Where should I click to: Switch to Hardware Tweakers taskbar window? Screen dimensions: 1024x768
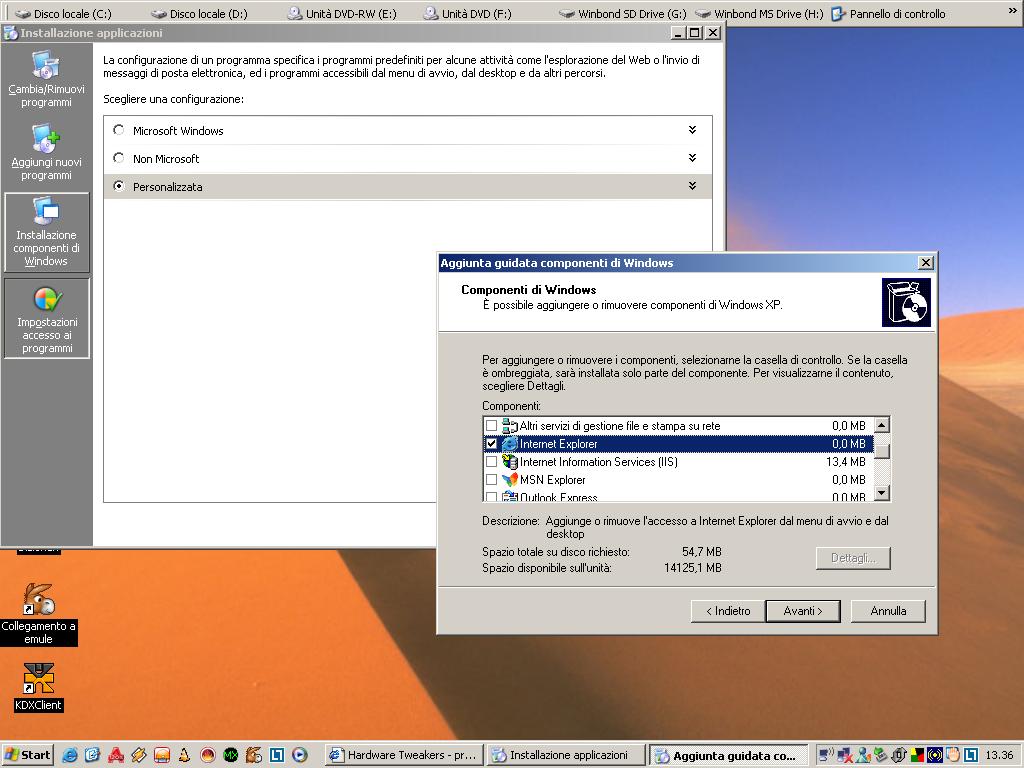403,755
